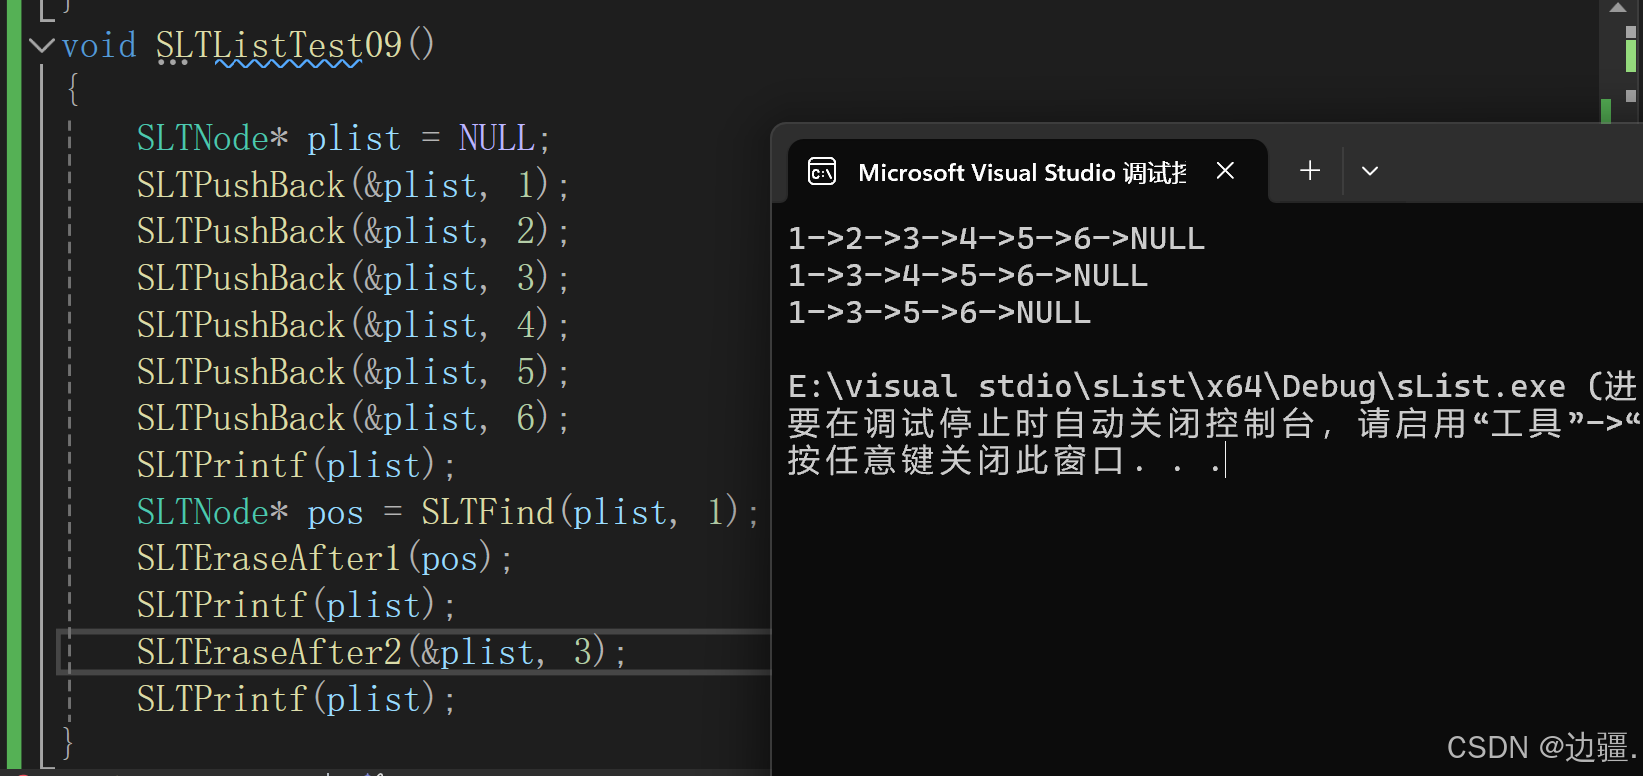Collapse the SLTListTest09 function fold arrow

tap(41, 45)
